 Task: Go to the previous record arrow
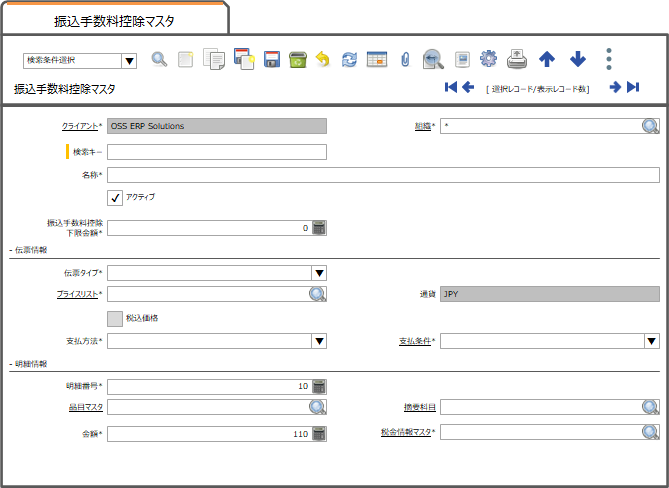tap(468, 87)
